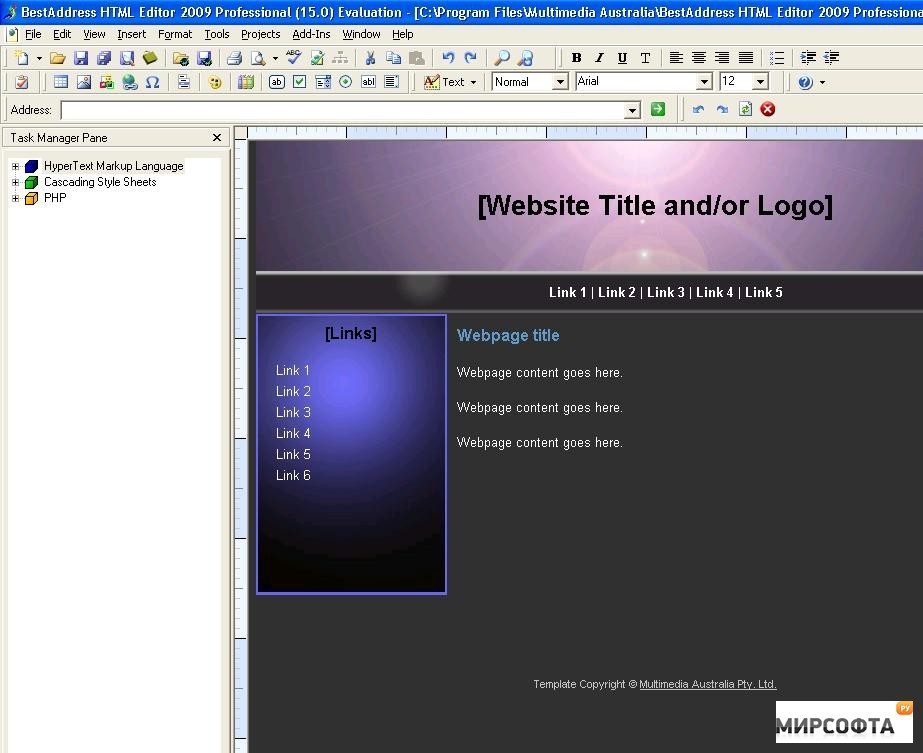Expand the PHP tree node

point(15,198)
